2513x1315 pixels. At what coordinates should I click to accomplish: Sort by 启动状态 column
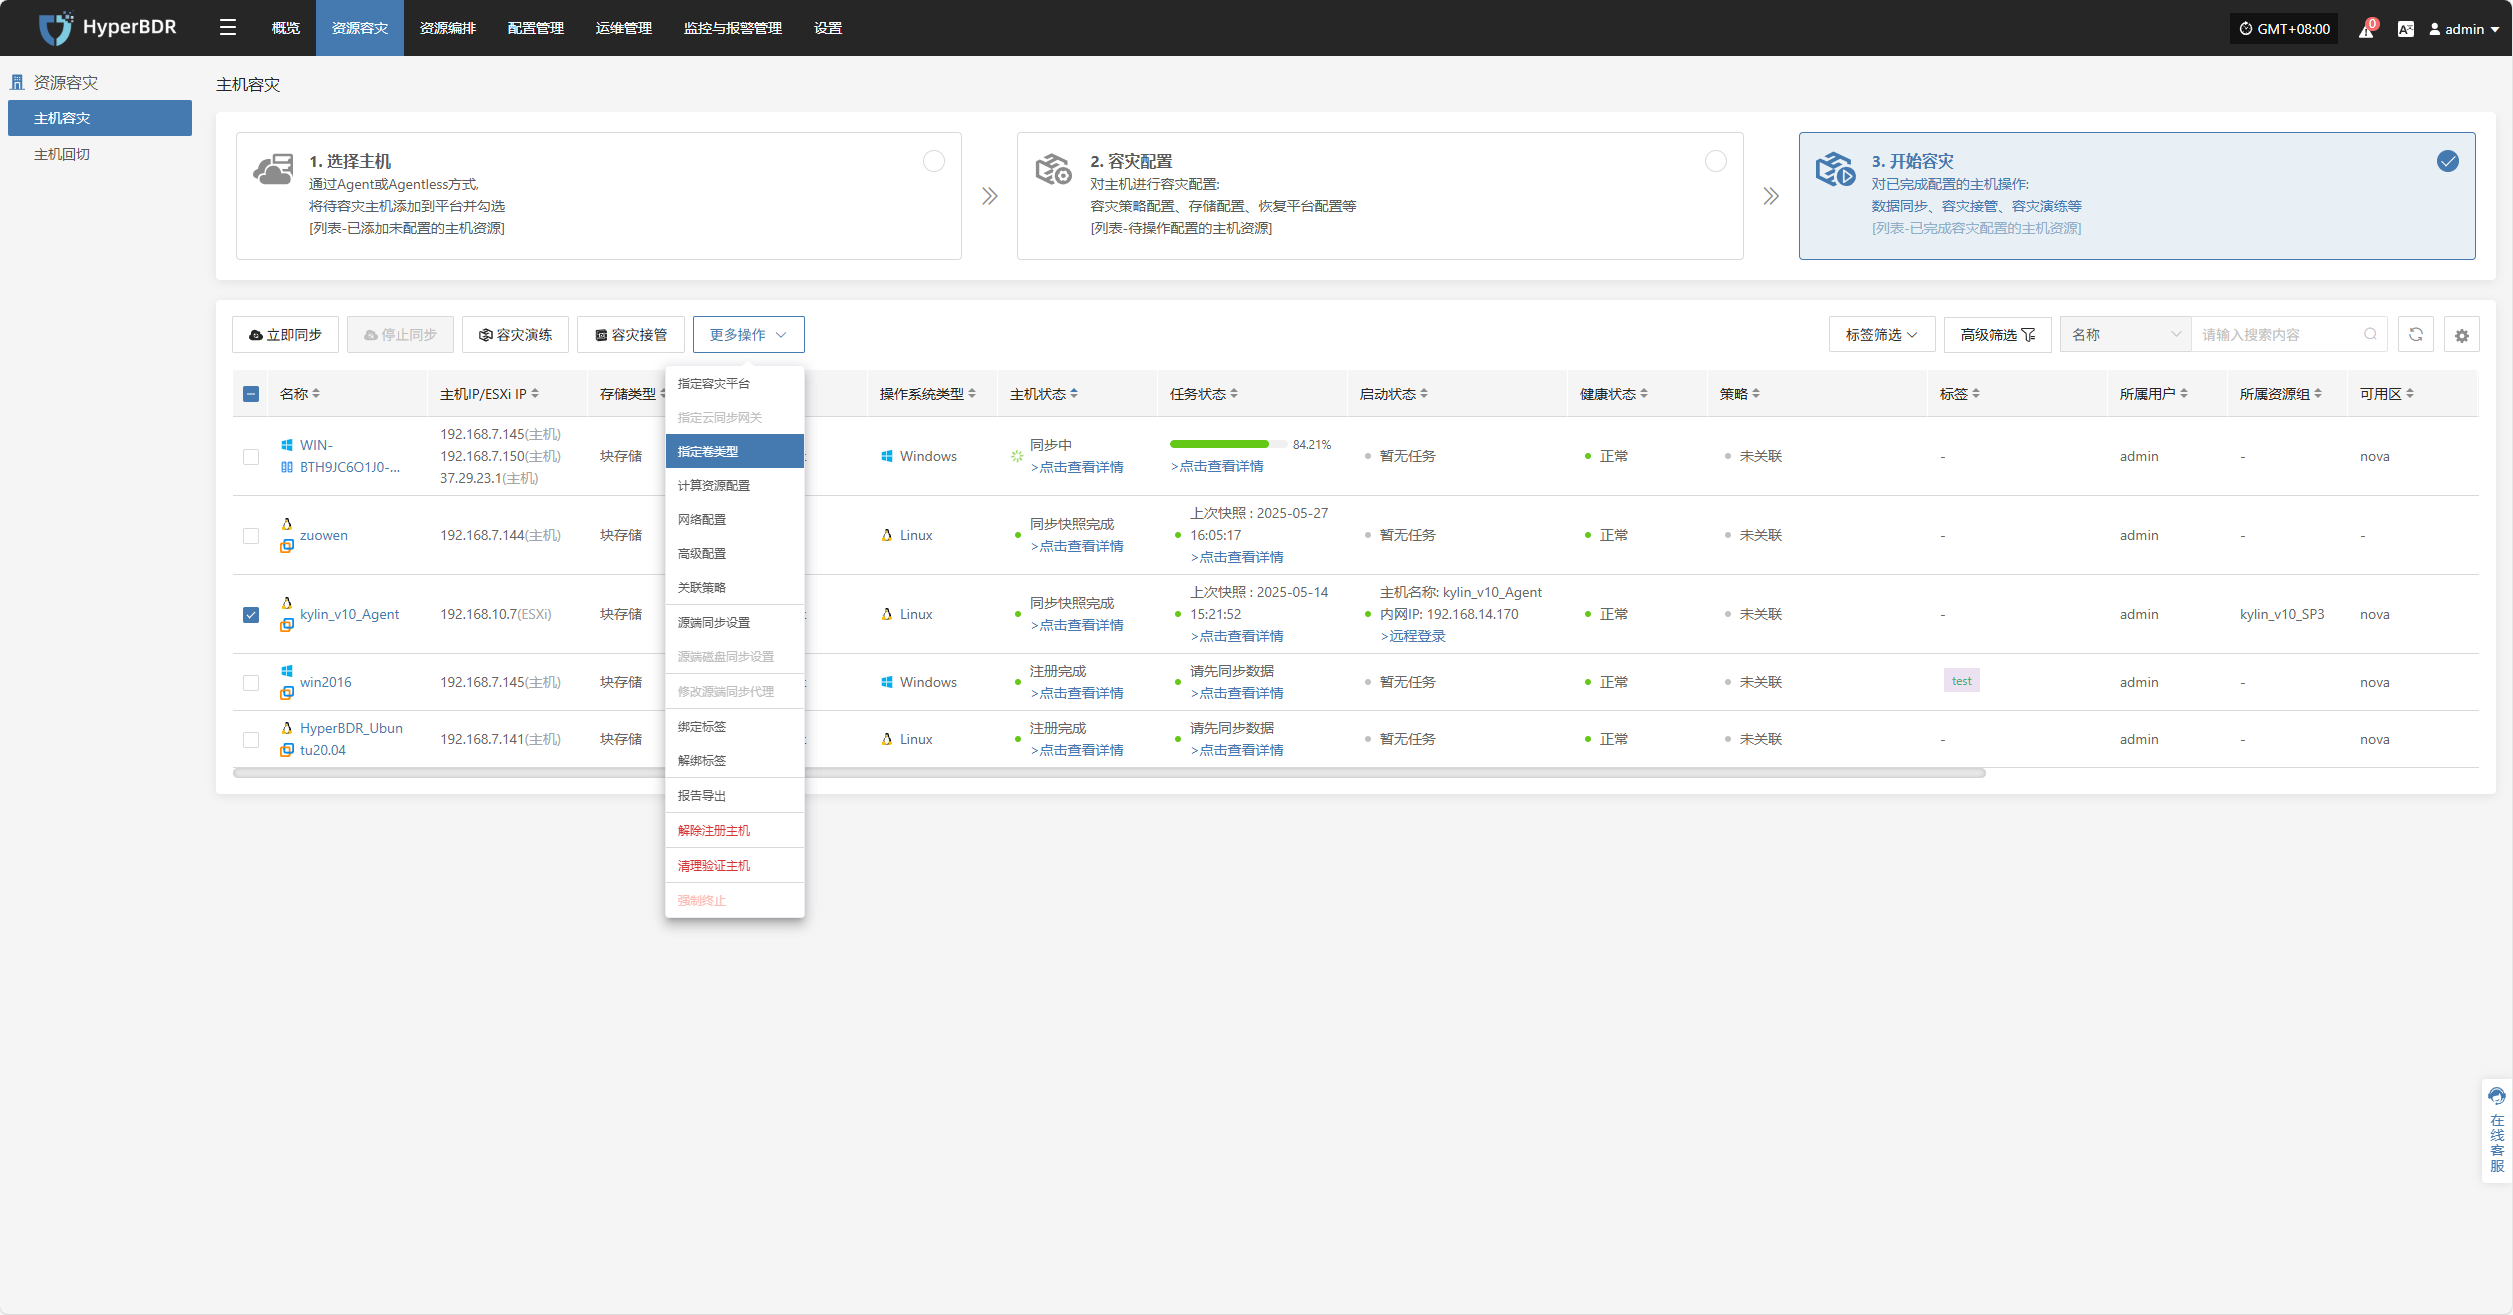click(x=1424, y=393)
